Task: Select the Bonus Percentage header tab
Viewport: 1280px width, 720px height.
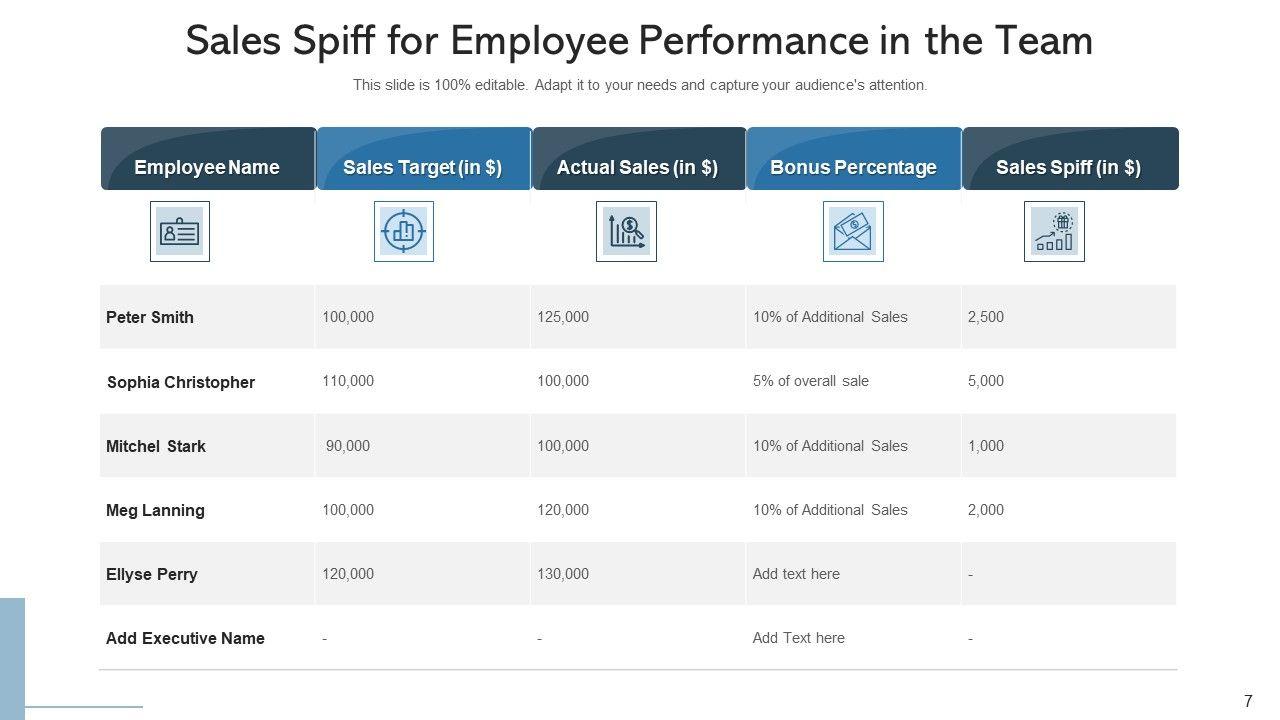Action: (x=854, y=167)
